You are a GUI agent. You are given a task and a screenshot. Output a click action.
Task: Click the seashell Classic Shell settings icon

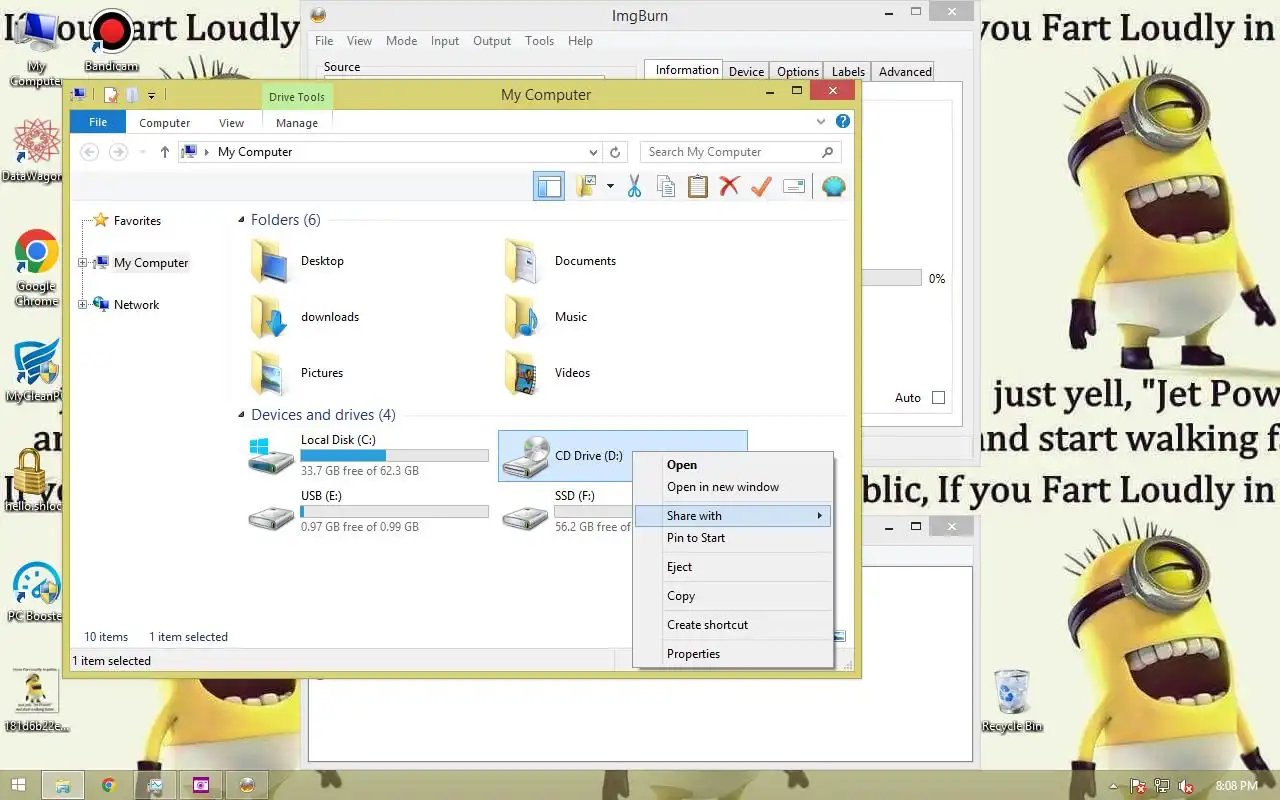coord(833,186)
